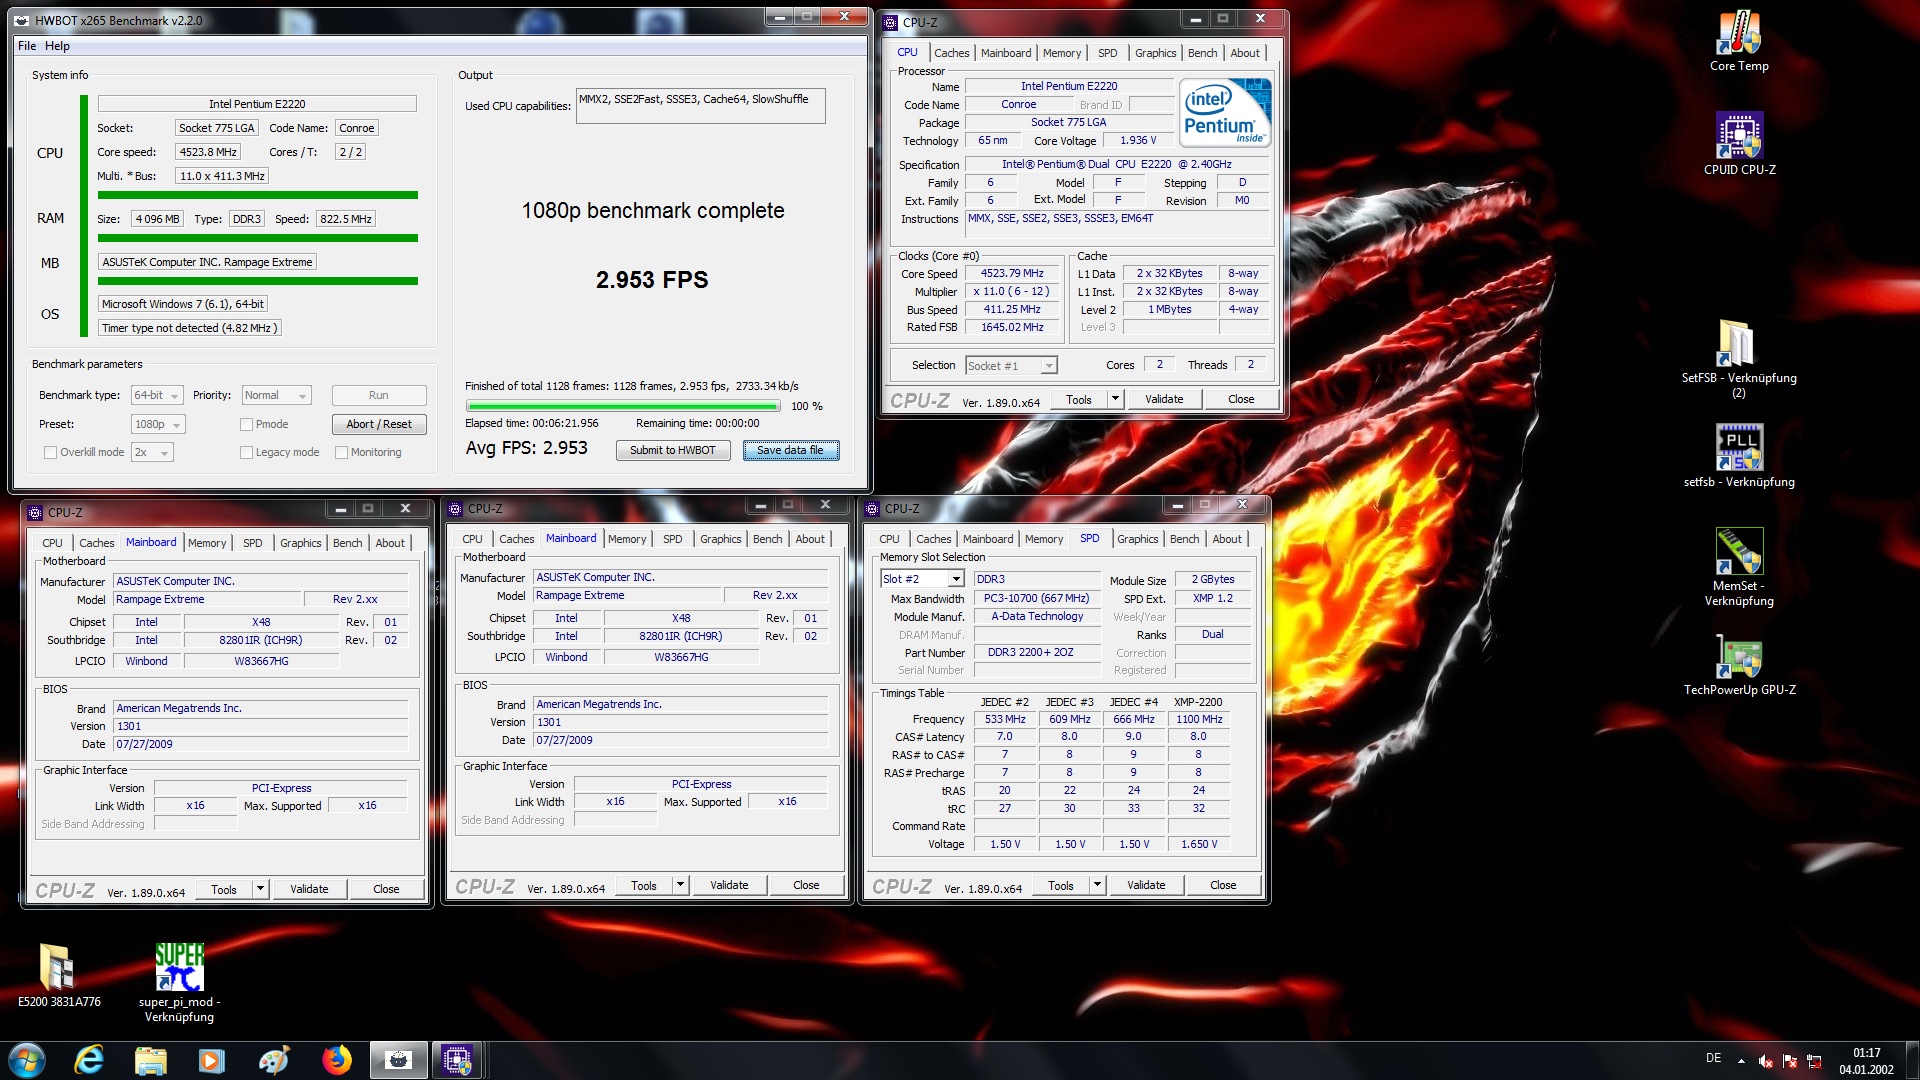Image resolution: width=1920 pixels, height=1080 pixels.
Task: Switch to the CPU-Z taskbar button
Action: tap(457, 1060)
